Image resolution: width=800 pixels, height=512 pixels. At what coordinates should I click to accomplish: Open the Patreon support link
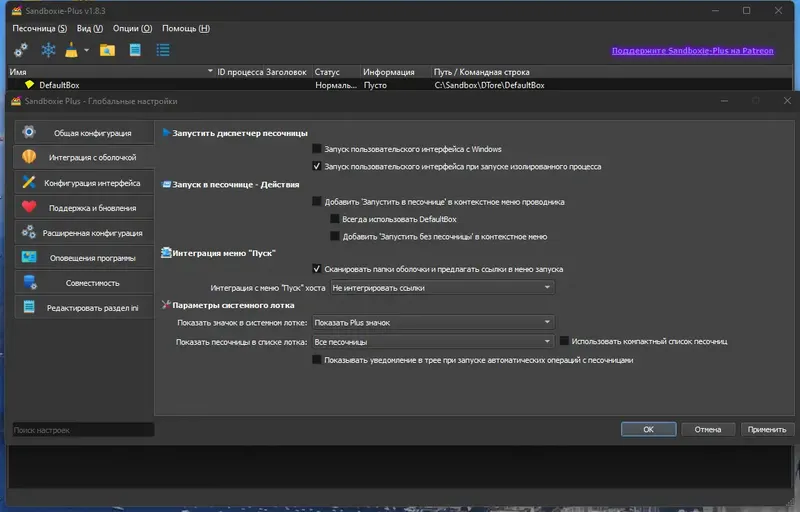click(692, 50)
